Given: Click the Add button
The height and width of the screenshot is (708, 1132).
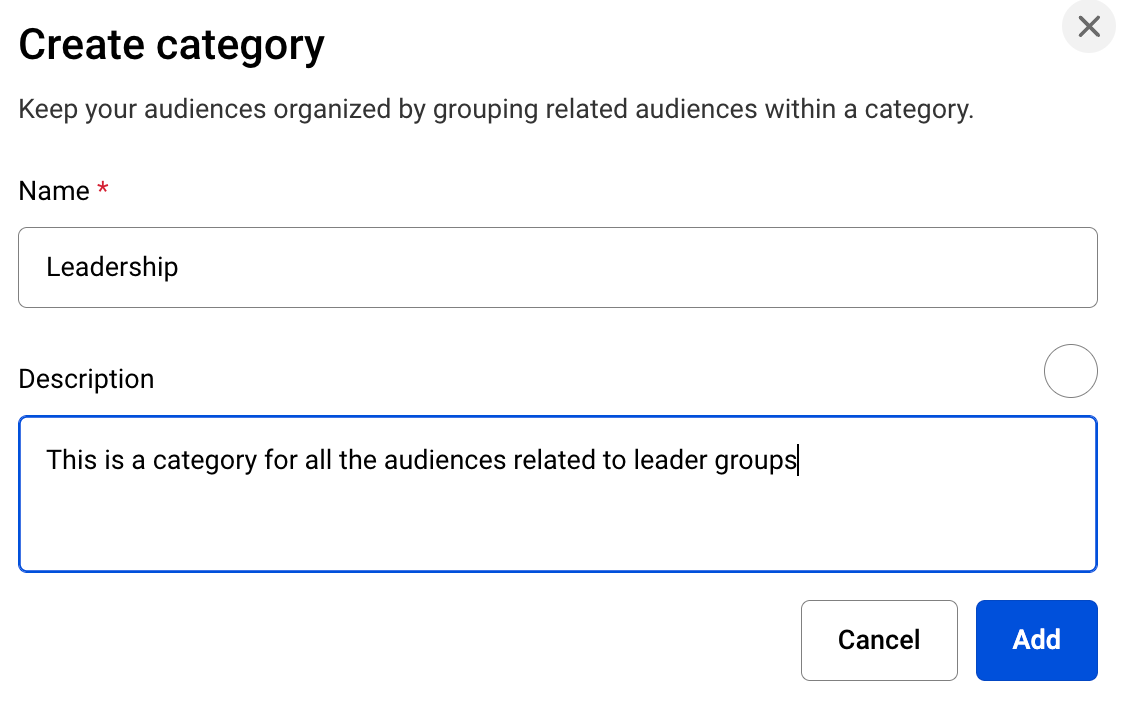Looking at the screenshot, I should [x=1036, y=640].
